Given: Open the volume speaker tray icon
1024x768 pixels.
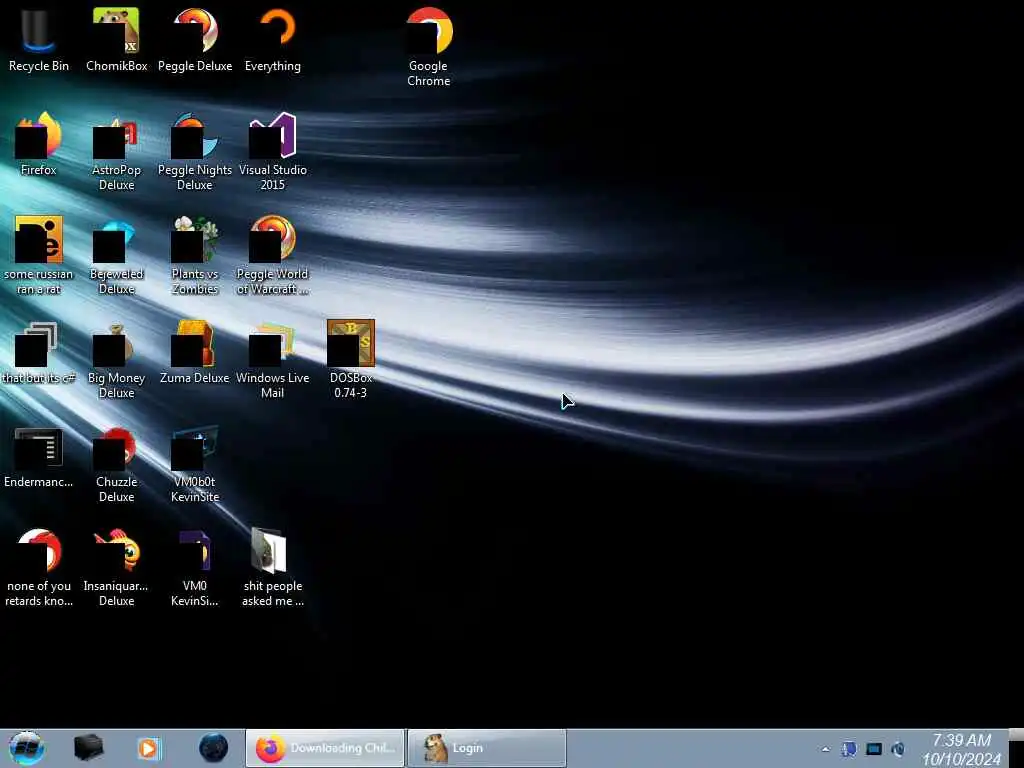Looking at the screenshot, I should [899, 749].
